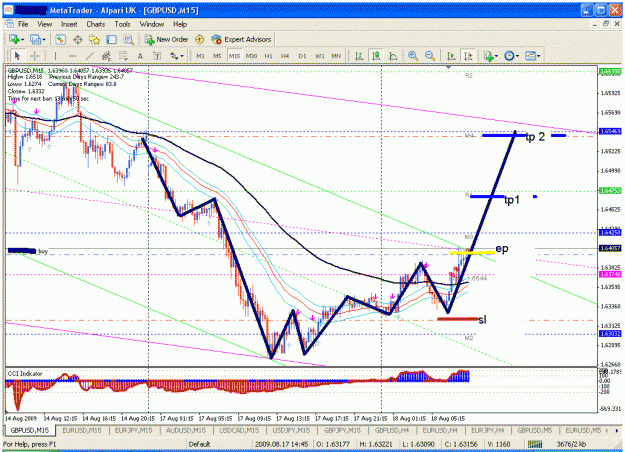Open the Terminal window icon

pyautogui.click(x=111, y=39)
